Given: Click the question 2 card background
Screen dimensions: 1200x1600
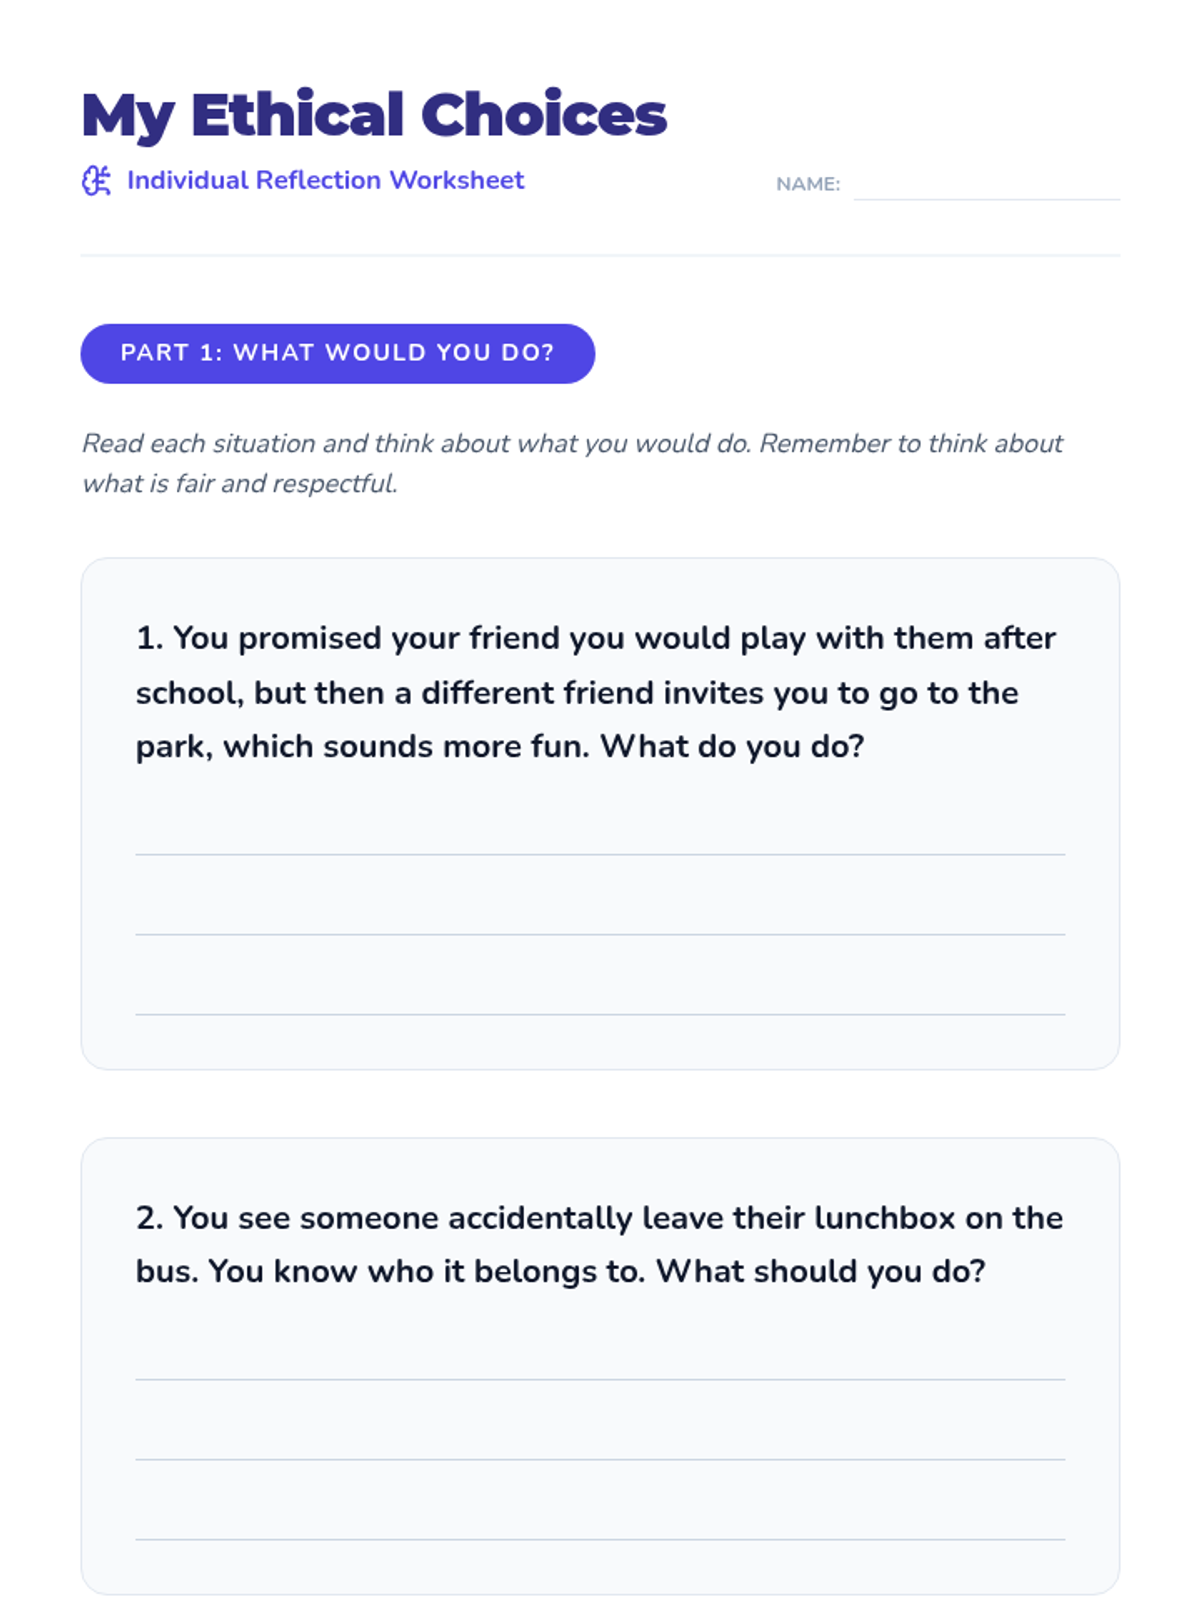Looking at the screenshot, I should click(600, 1366).
